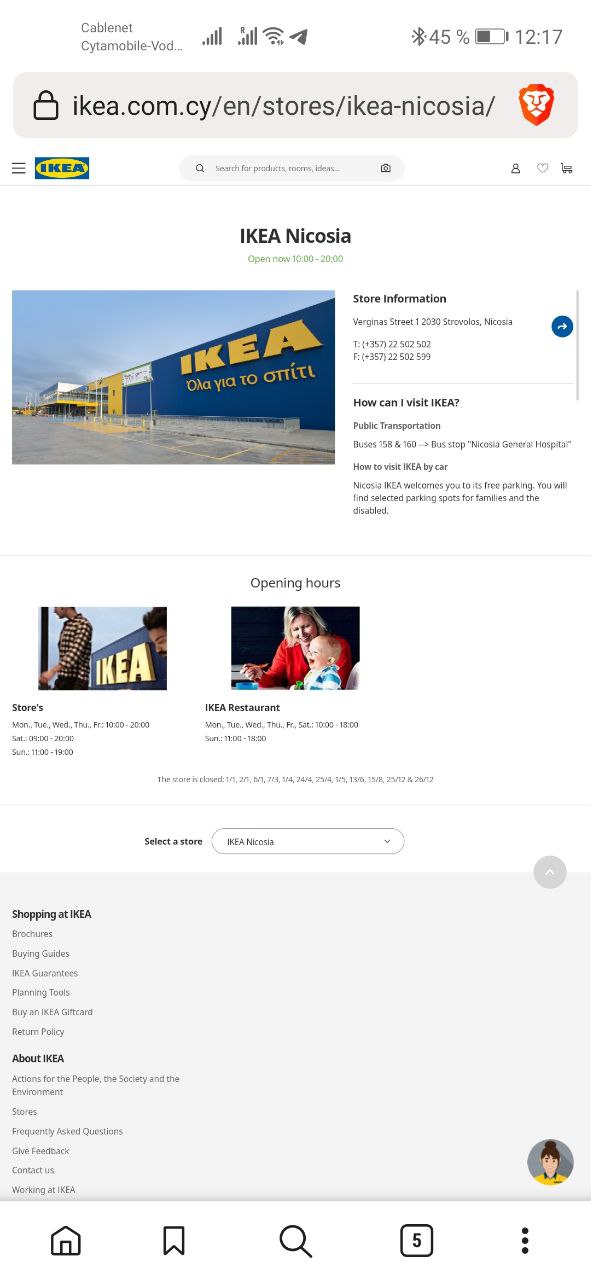The image size is (591, 1280).
Task: Tap the browser home button
Action: point(66,1241)
